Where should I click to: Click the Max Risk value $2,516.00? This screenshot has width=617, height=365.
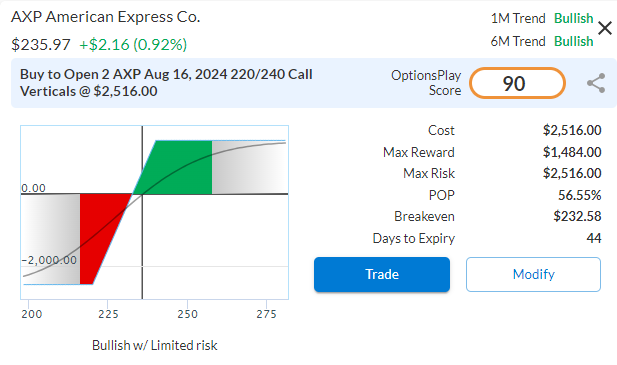coord(572,173)
